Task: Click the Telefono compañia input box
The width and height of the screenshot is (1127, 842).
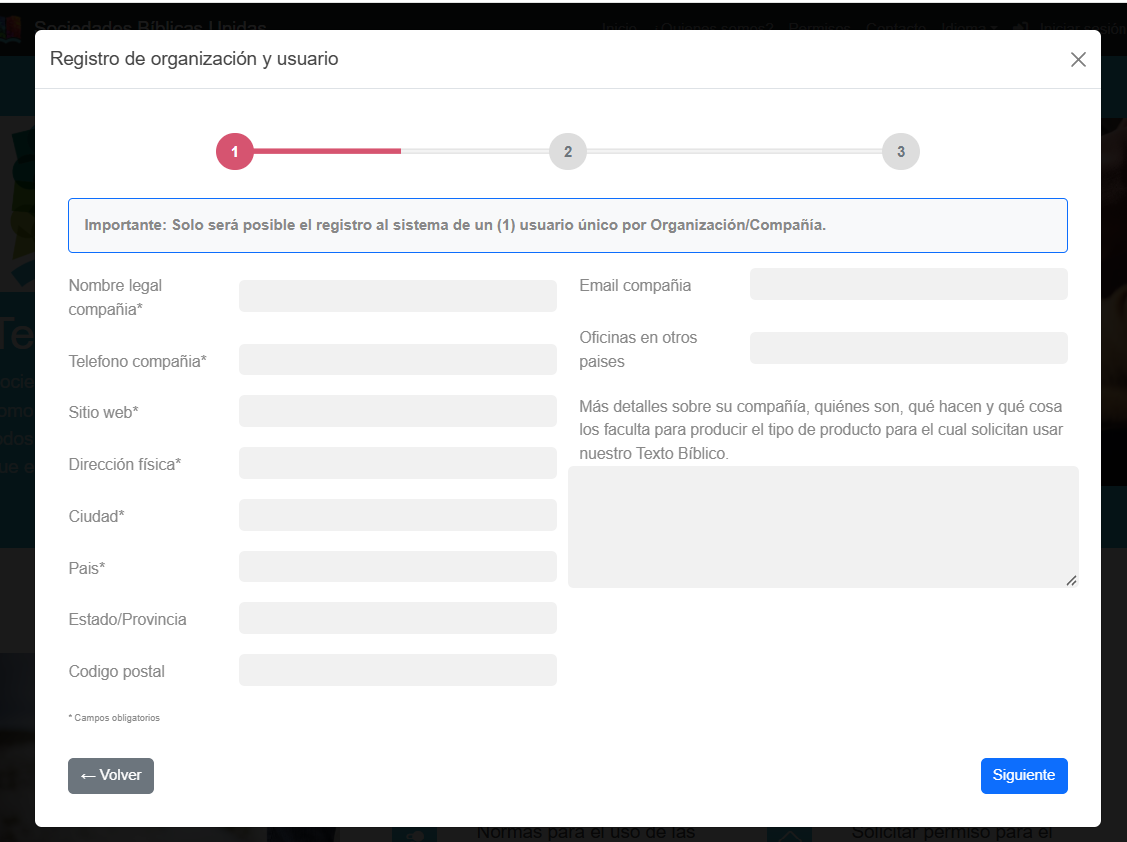Action: point(397,360)
